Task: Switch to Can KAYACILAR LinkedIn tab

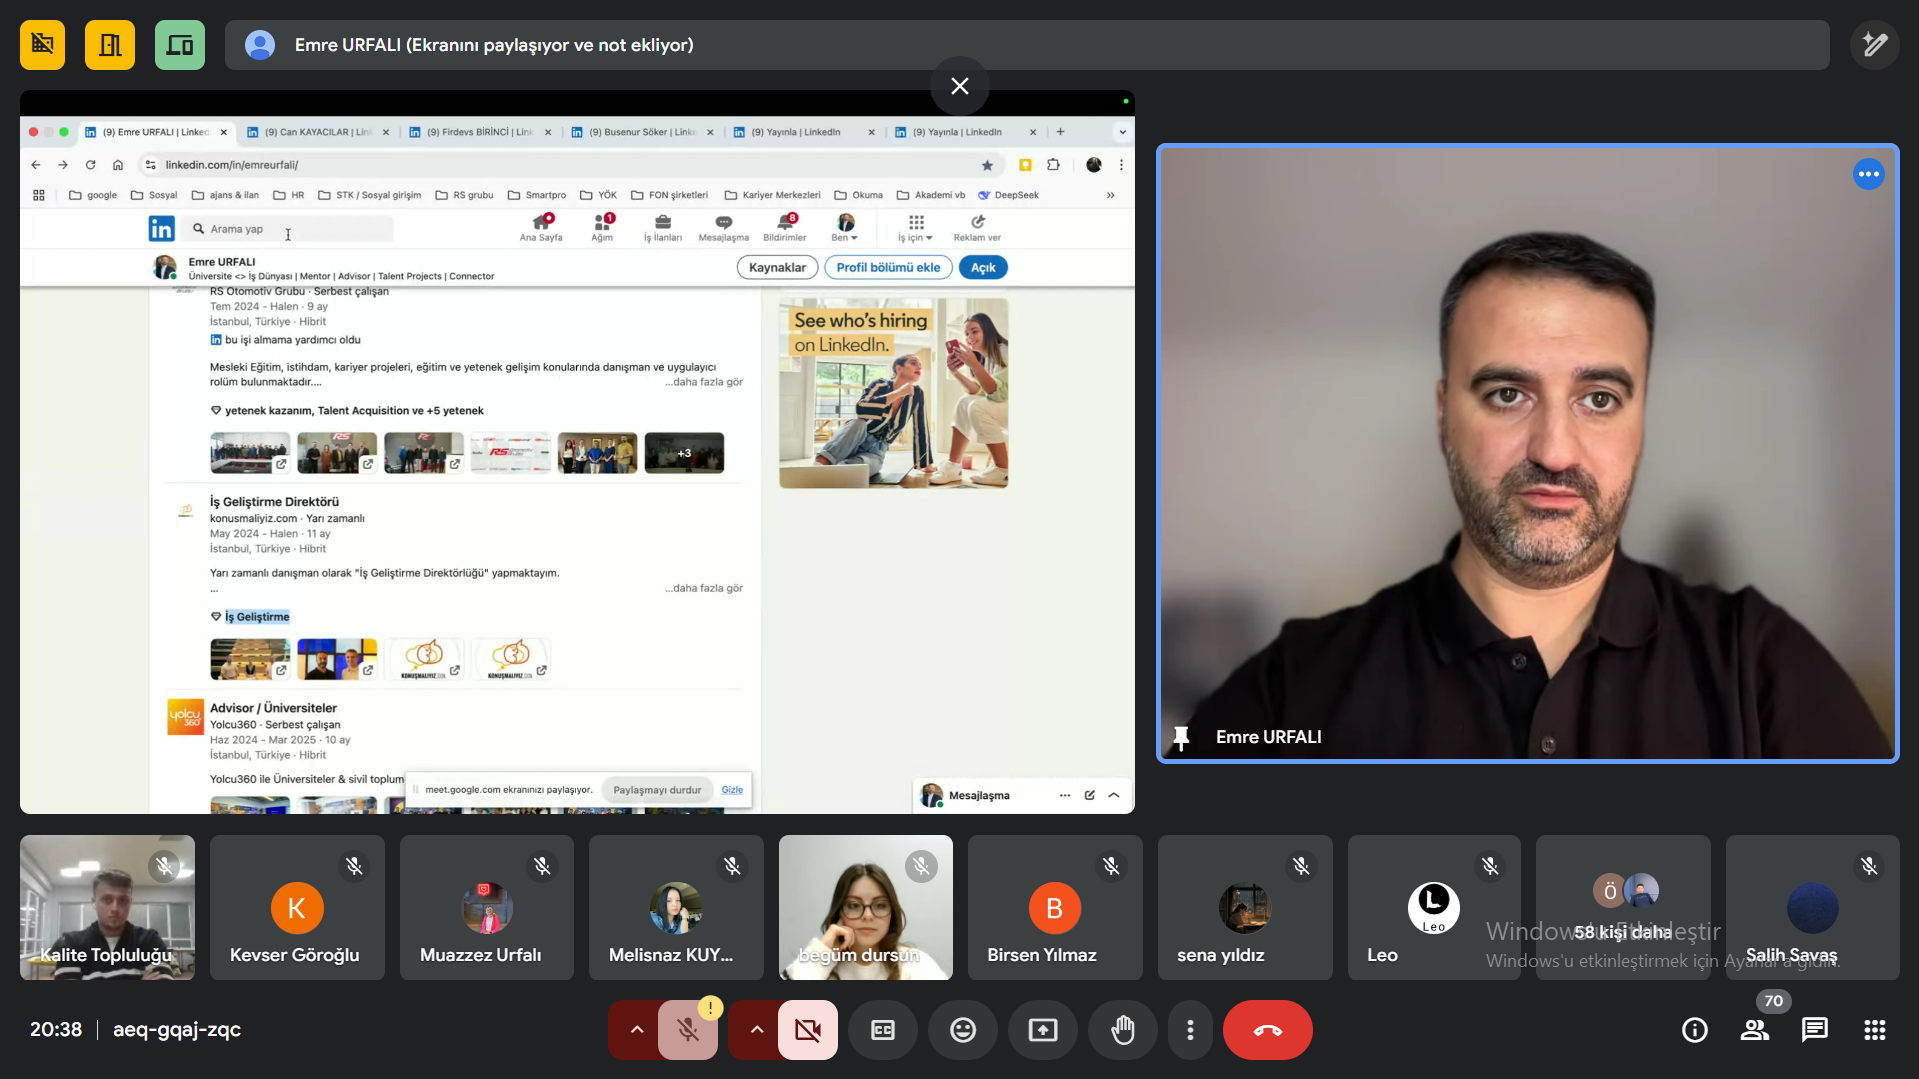Action: [317, 132]
